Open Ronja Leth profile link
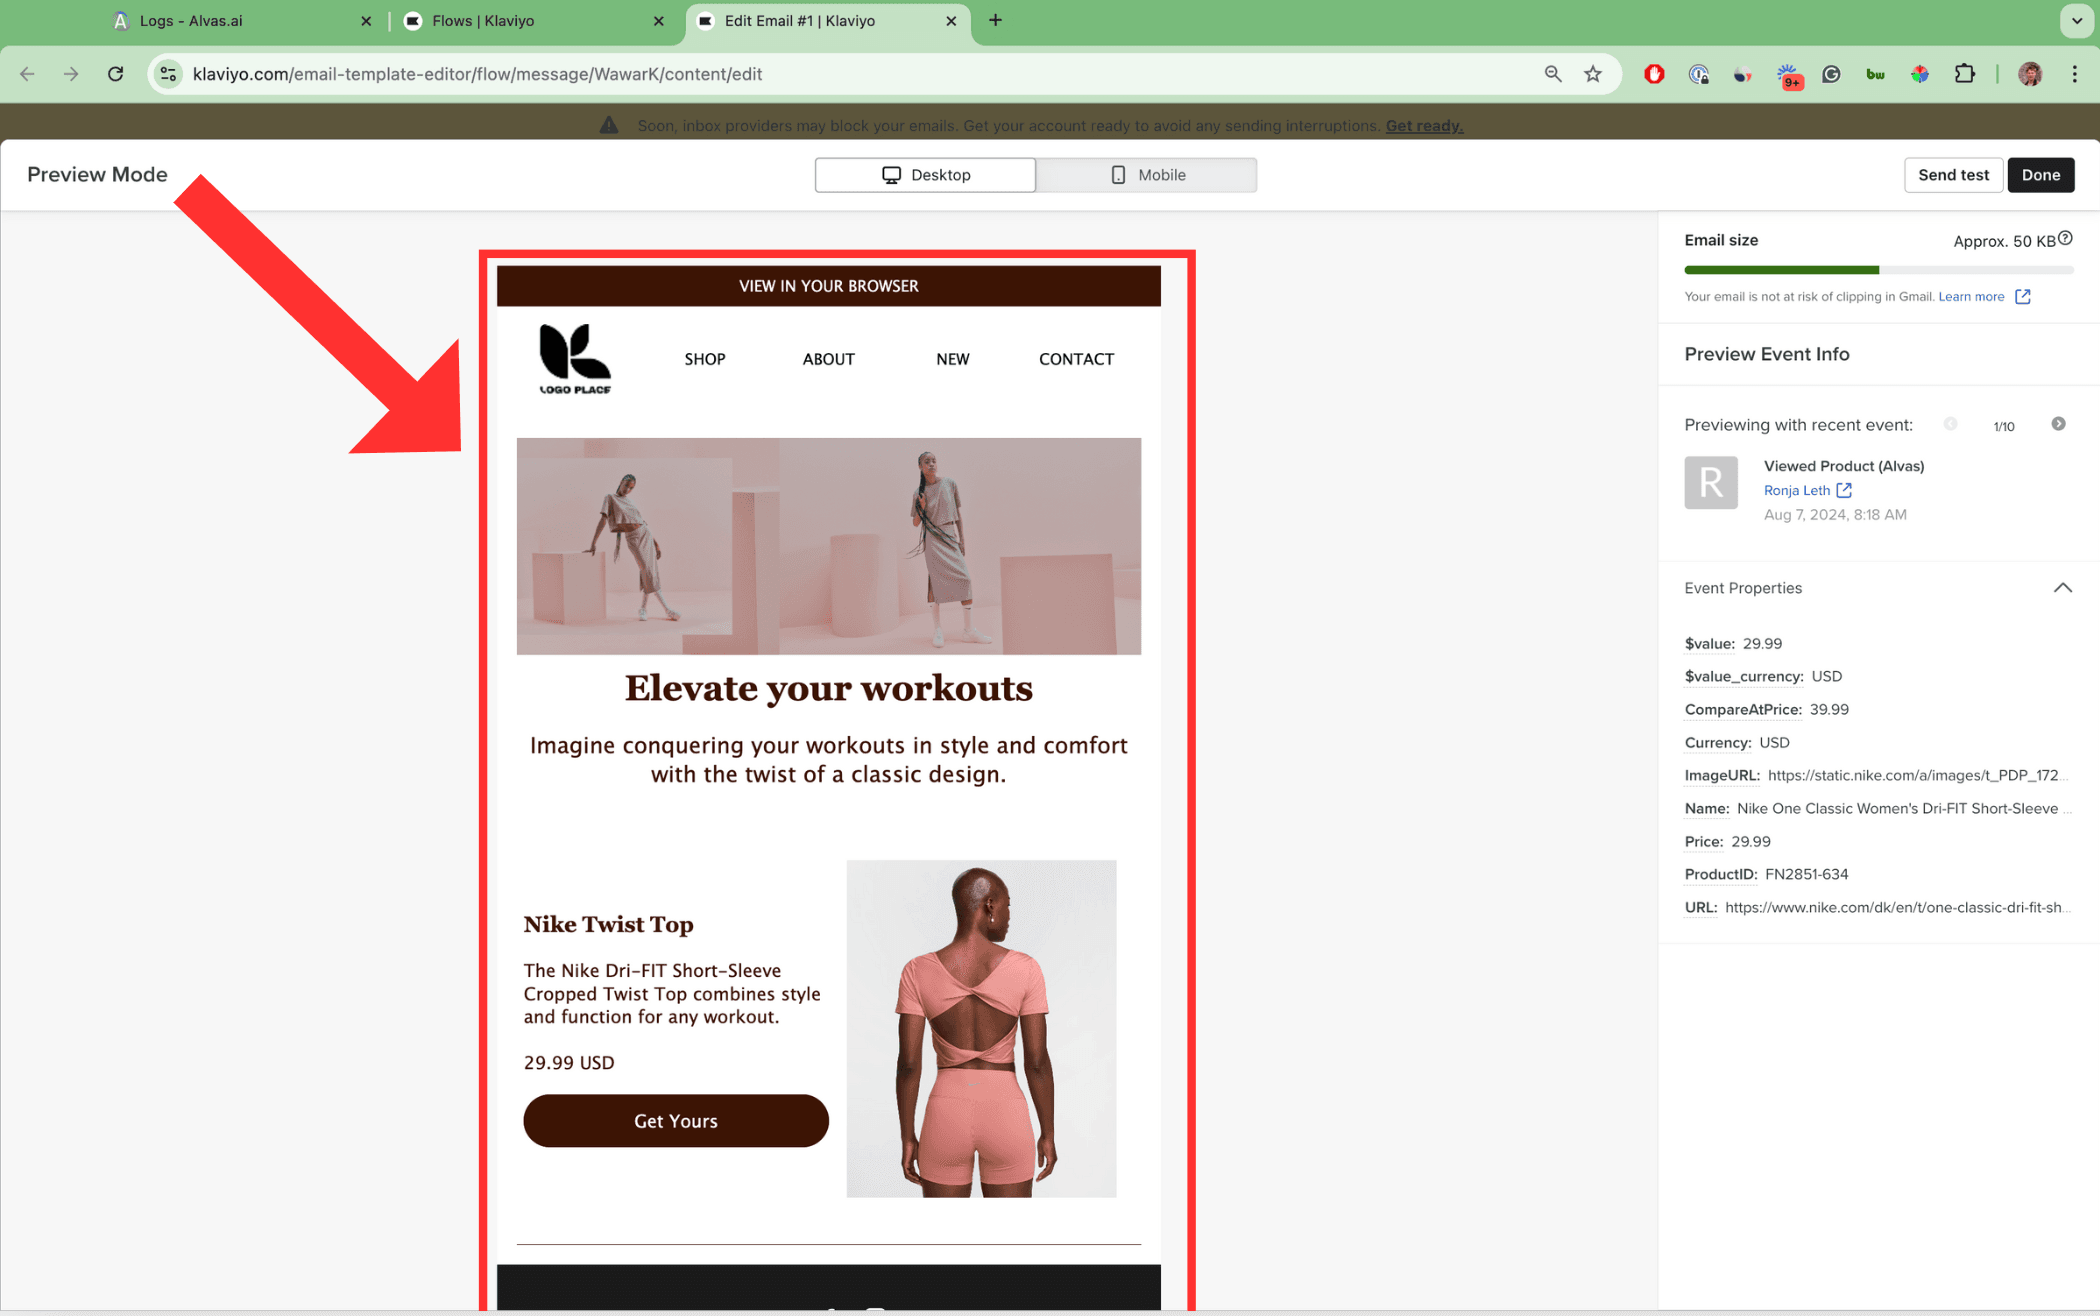 [x=1797, y=490]
